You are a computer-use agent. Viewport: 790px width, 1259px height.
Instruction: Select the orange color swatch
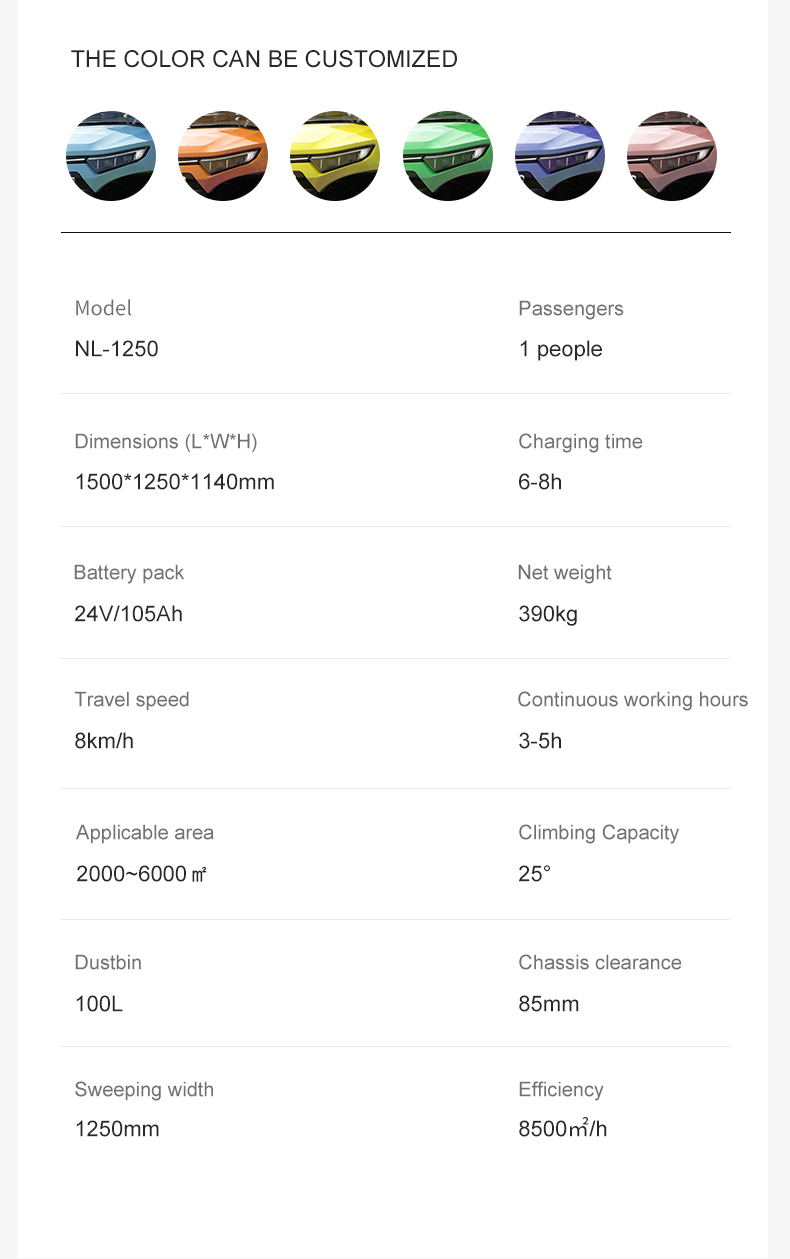click(223, 156)
